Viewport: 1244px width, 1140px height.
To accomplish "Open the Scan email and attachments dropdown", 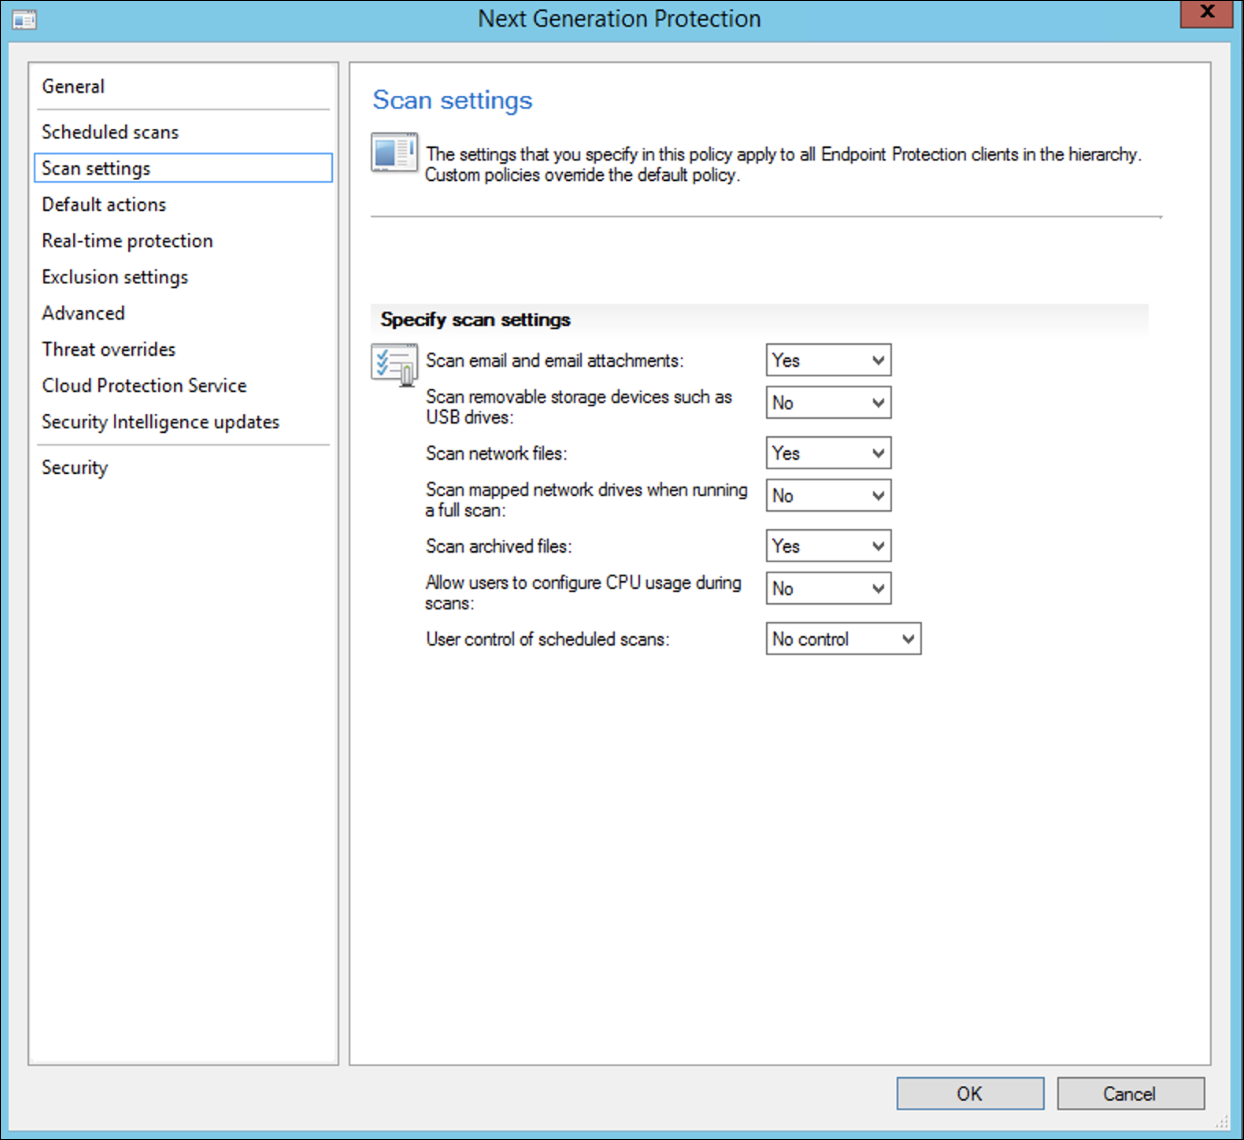I will pos(828,360).
